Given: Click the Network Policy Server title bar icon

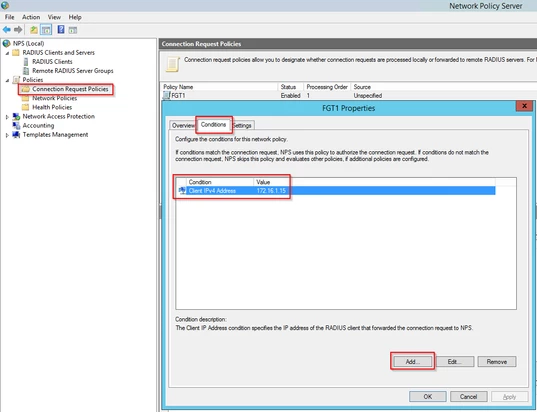Looking at the screenshot, I should (5, 5).
